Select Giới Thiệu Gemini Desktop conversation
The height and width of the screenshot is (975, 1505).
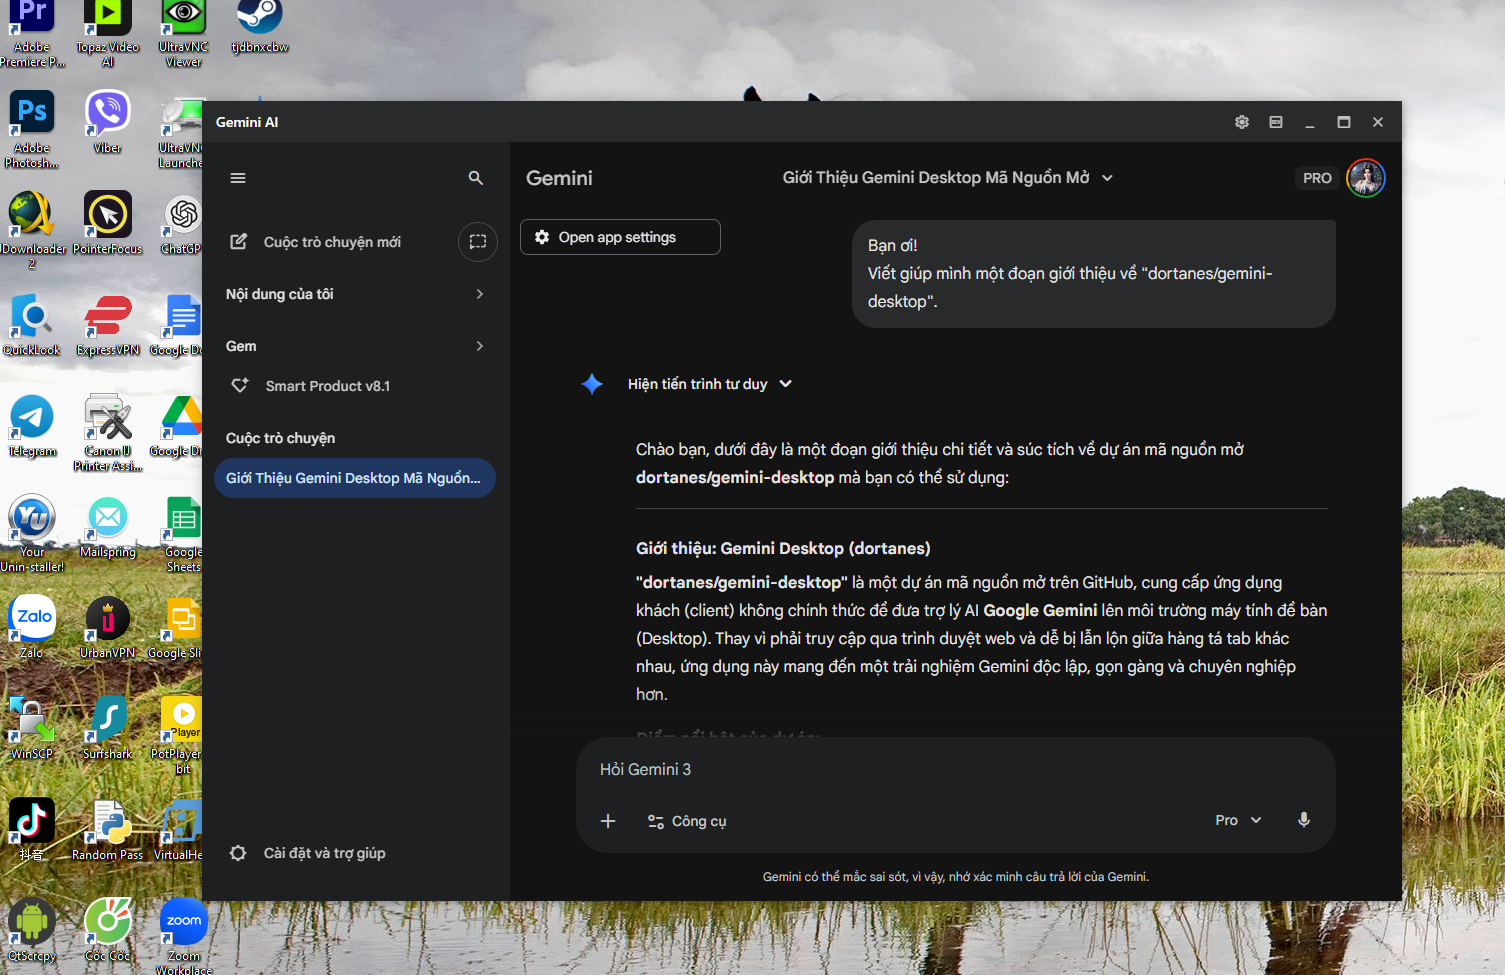pos(355,478)
